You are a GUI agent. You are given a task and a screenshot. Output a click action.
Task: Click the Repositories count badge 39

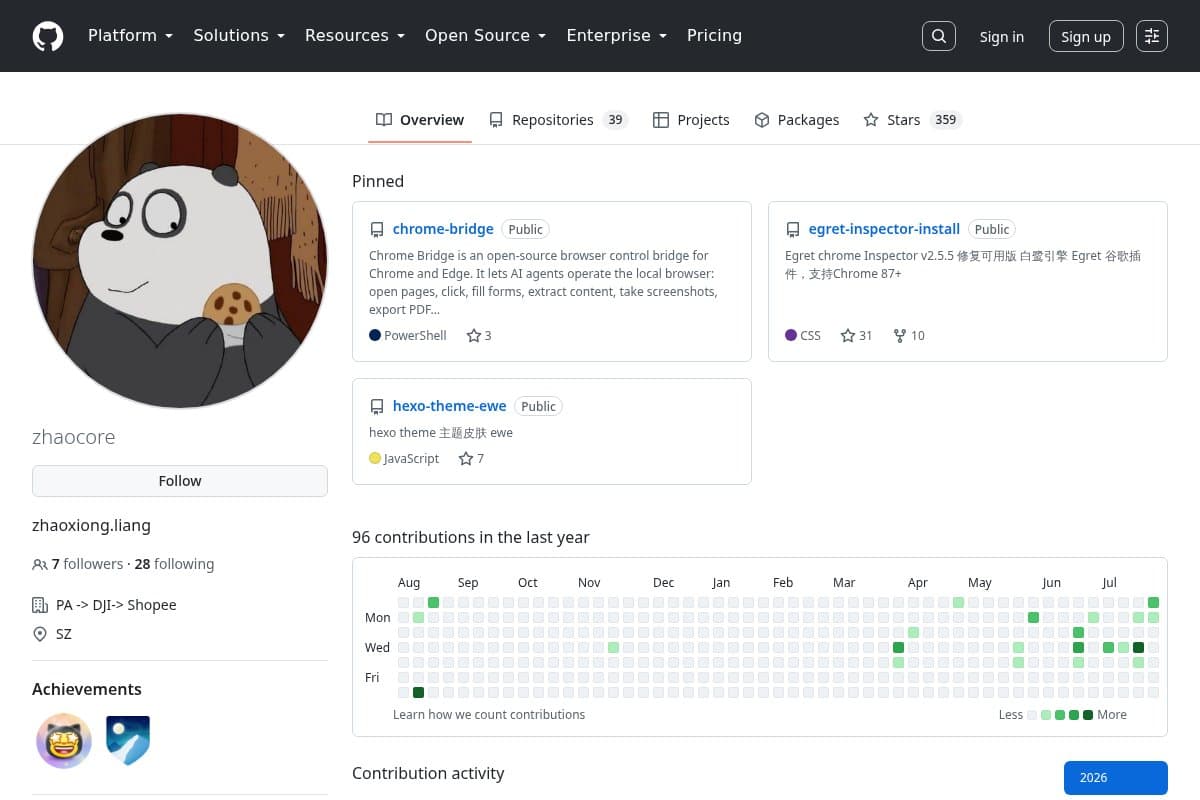pyautogui.click(x=615, y=120)
